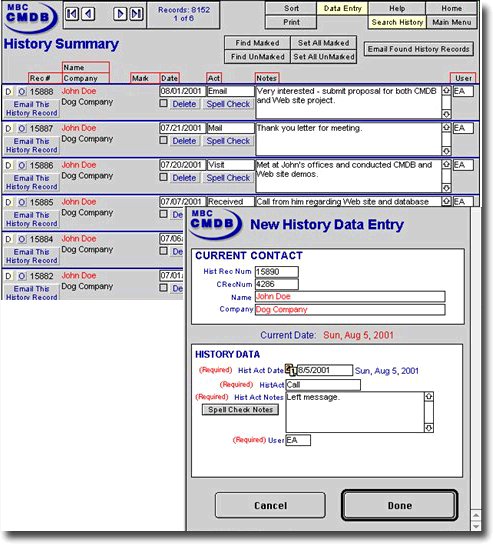Spell Check the 07/21/2001 Mail record
Image resolution: width=493 pixels, height=544 pixels.
(x=228, y=141)
